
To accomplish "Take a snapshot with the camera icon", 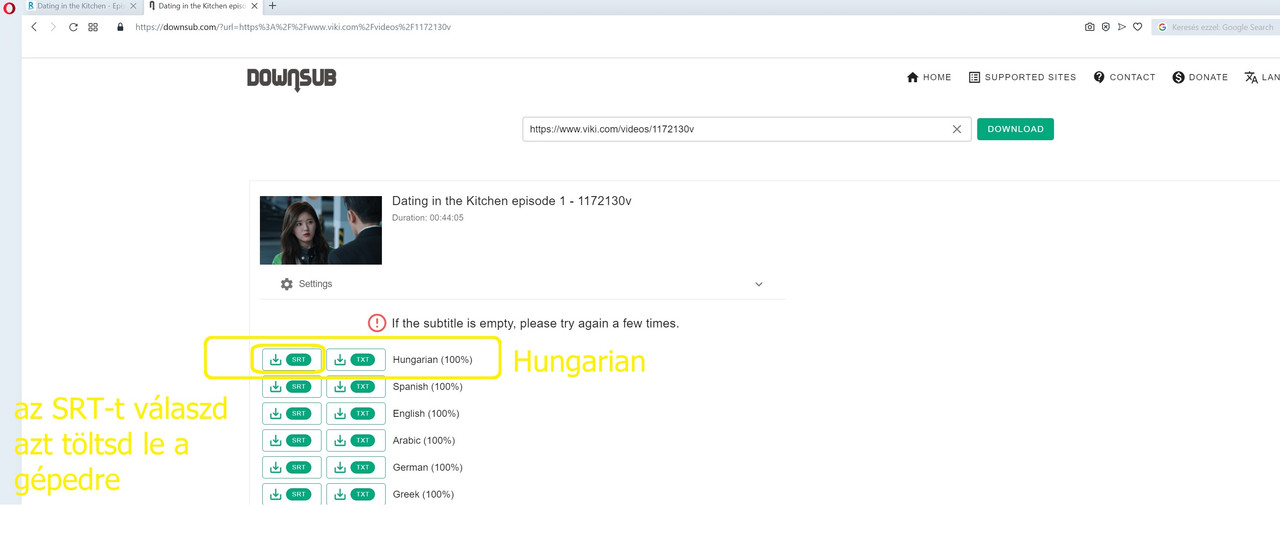I will tap(1089, 27).
